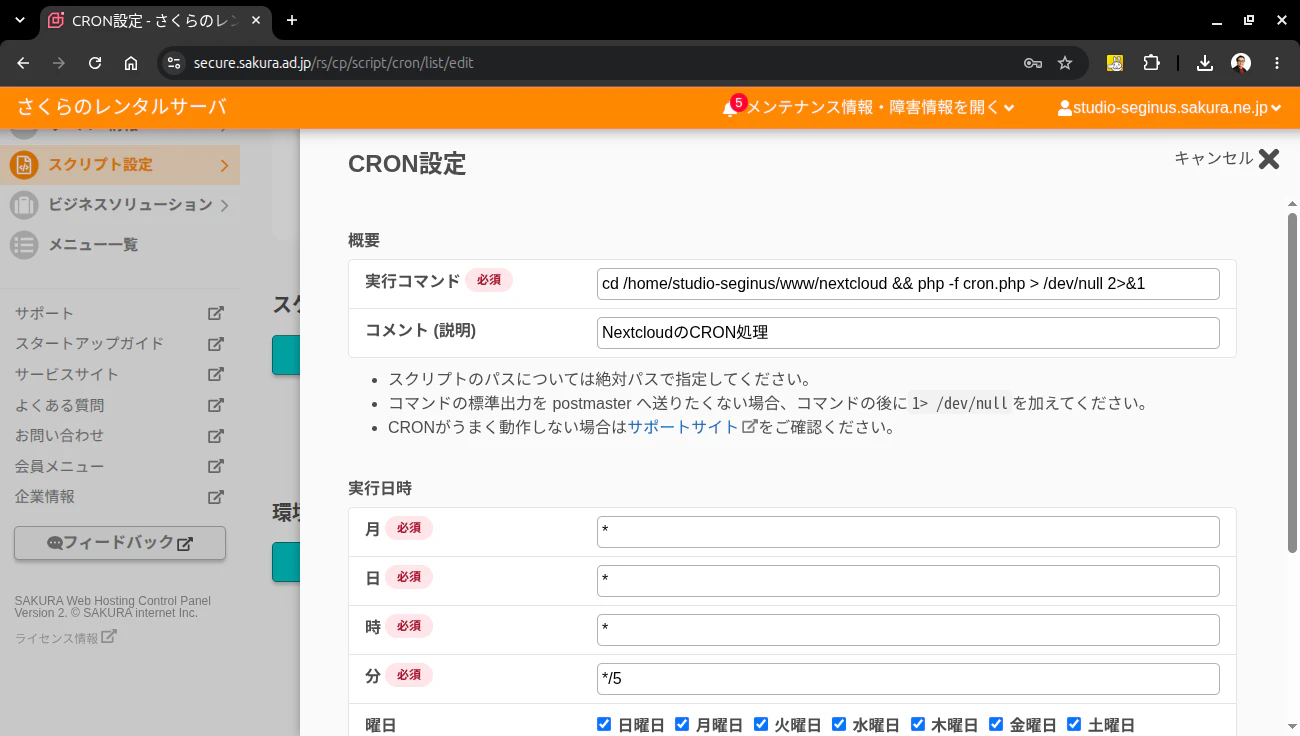The image size is (1300, 736).
Task: Open the Chrome profile avatar
Action: (x=1241, y=63)
